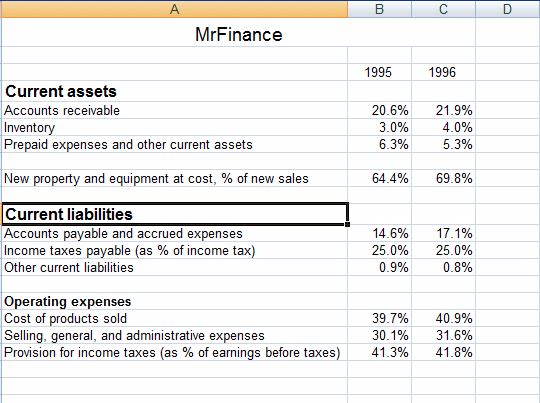Screen dimensions: 540x403
Task: Select column B header
Action: coord(380,9)
